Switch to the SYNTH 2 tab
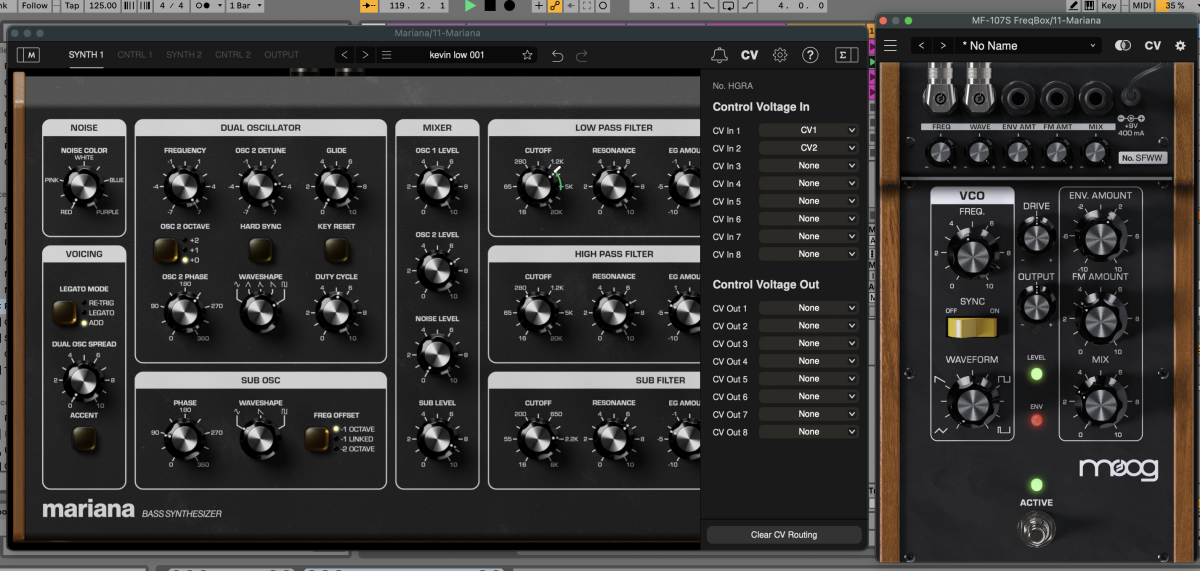Viewport: 1200px width, 571px height. (x=184, y=55)
